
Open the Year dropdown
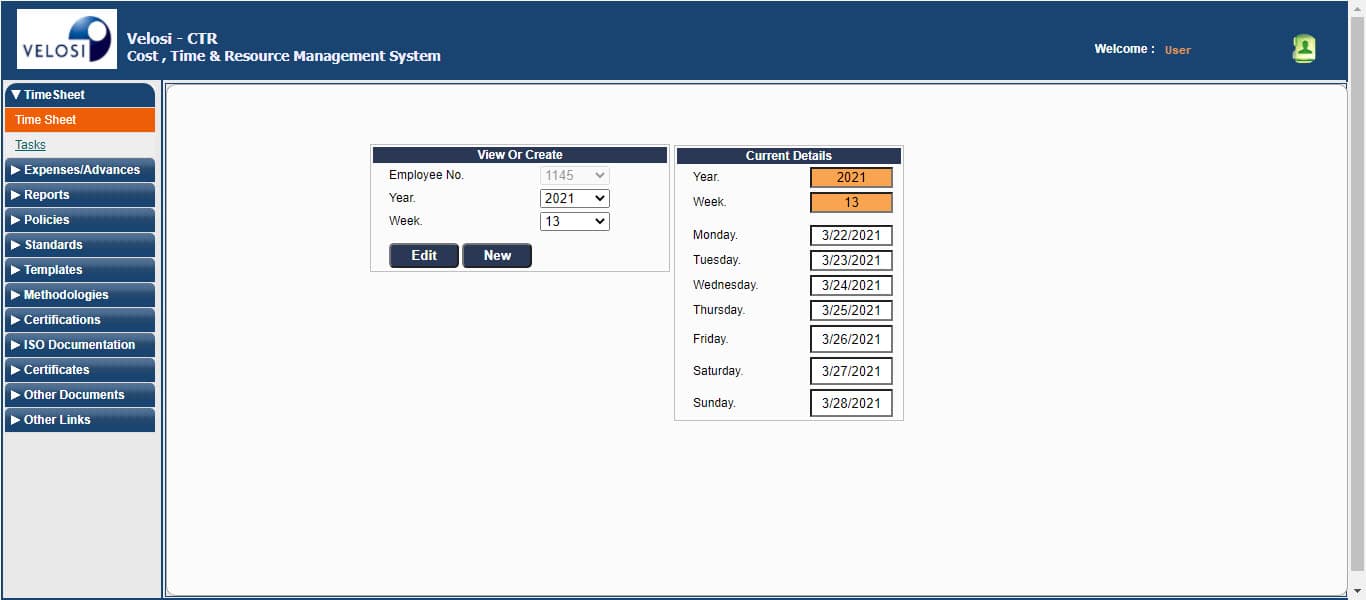coord(574,198)
